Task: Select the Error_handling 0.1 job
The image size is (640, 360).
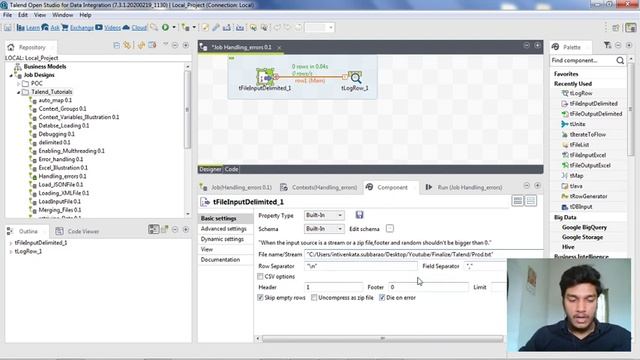Action: [60, 159]
